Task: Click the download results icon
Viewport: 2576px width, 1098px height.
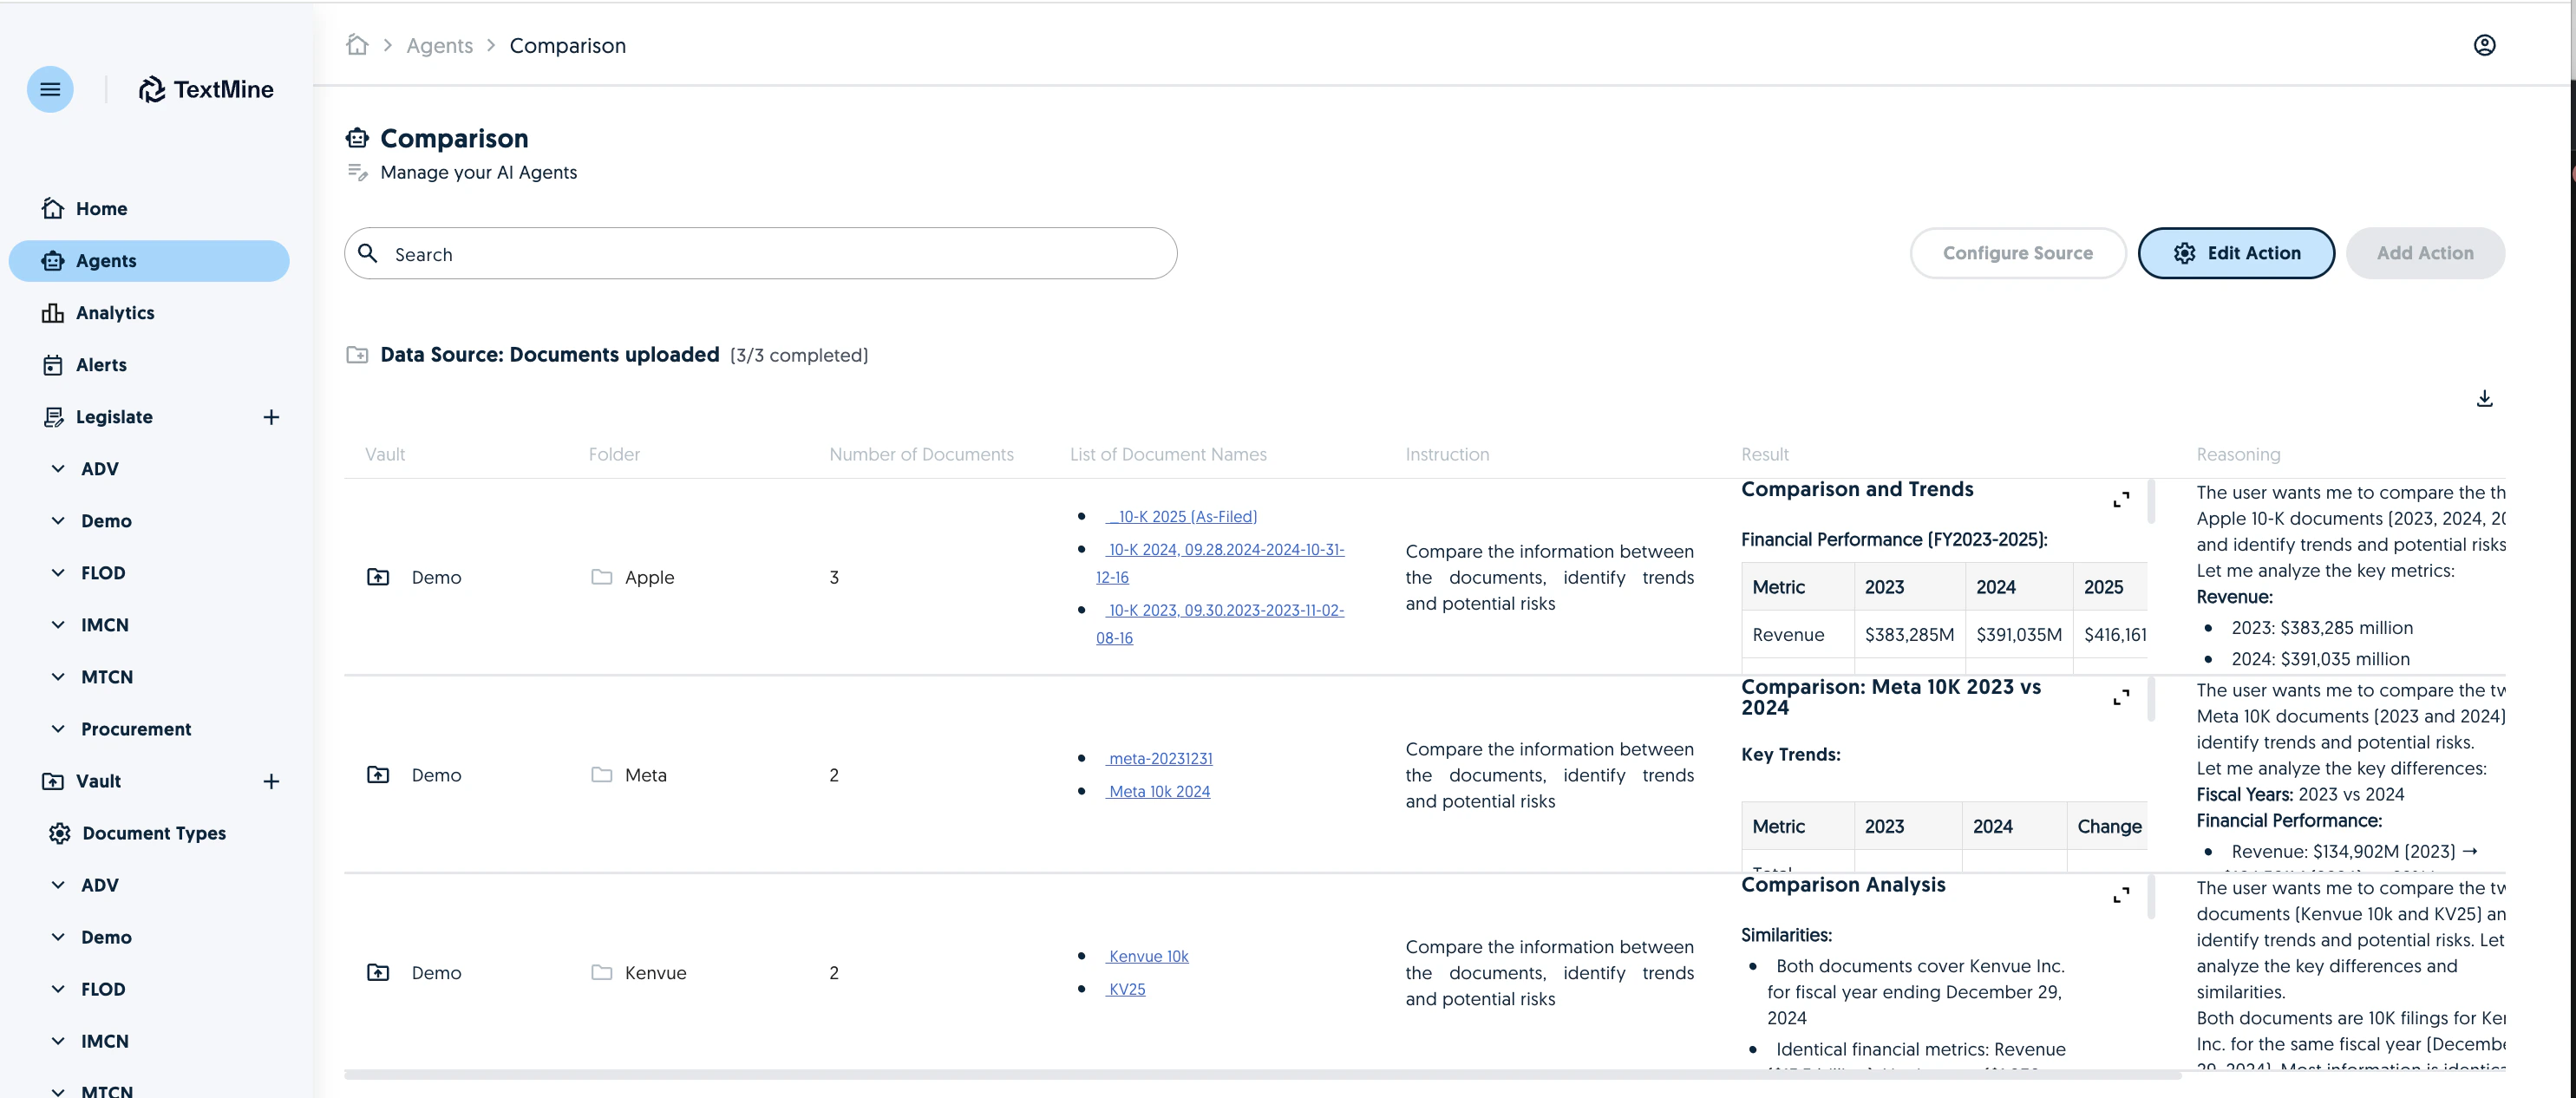Action: (2484, 398)
